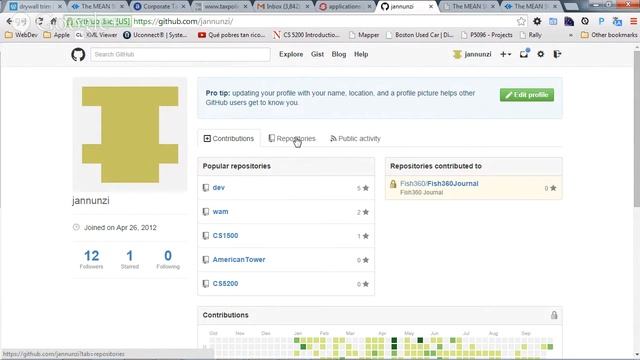Reload the page with refresh icon
This screenshot has height=360, width=640.
[39, 21]
